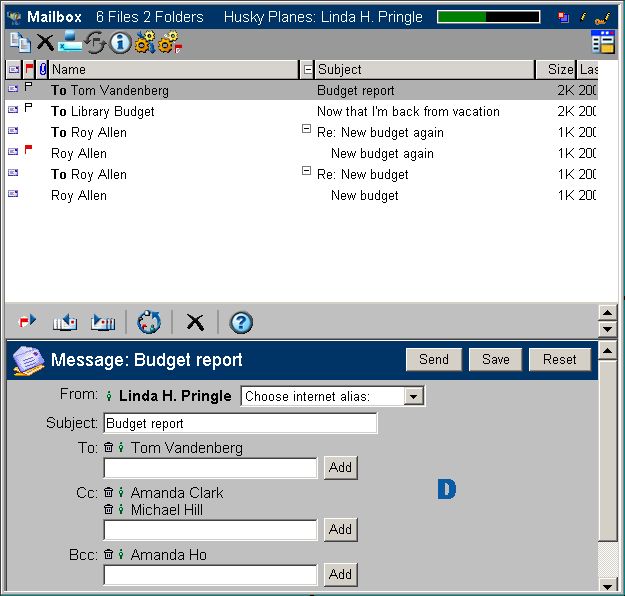
Task: Click the black X icon in message toolbar
Action: 195,322
